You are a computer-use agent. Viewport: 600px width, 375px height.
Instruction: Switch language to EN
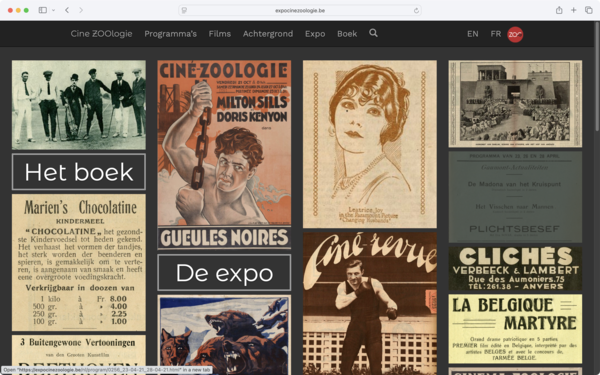(x=473, y=34)
